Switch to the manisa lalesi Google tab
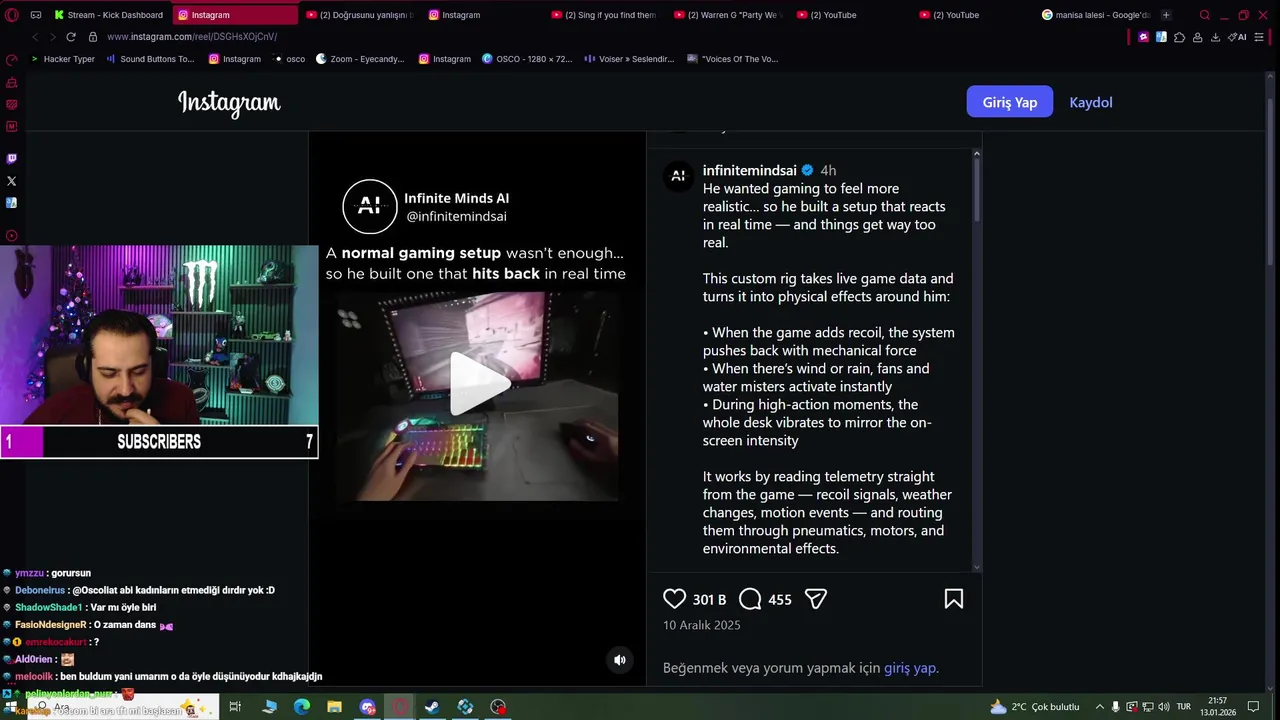Image resolution: width=1280 pixels, height=720 pixels. pos(1096,15)
